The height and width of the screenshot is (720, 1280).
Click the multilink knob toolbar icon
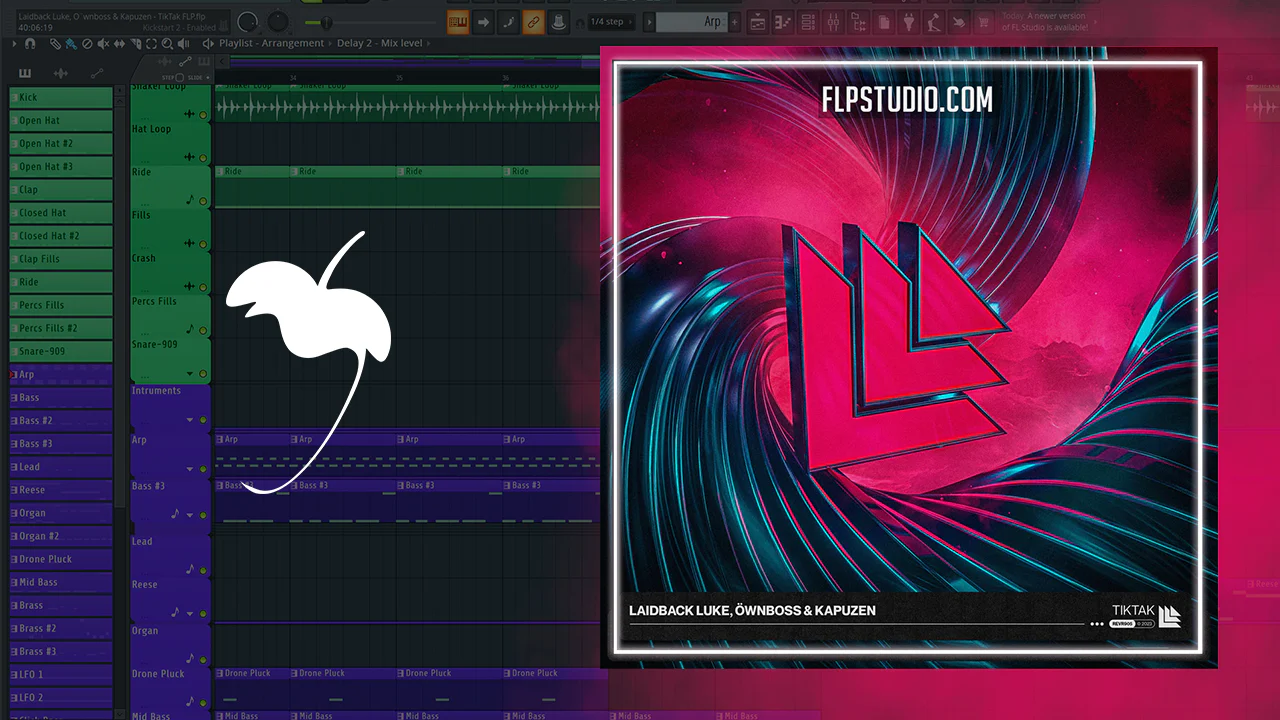(x=558, y=21)
